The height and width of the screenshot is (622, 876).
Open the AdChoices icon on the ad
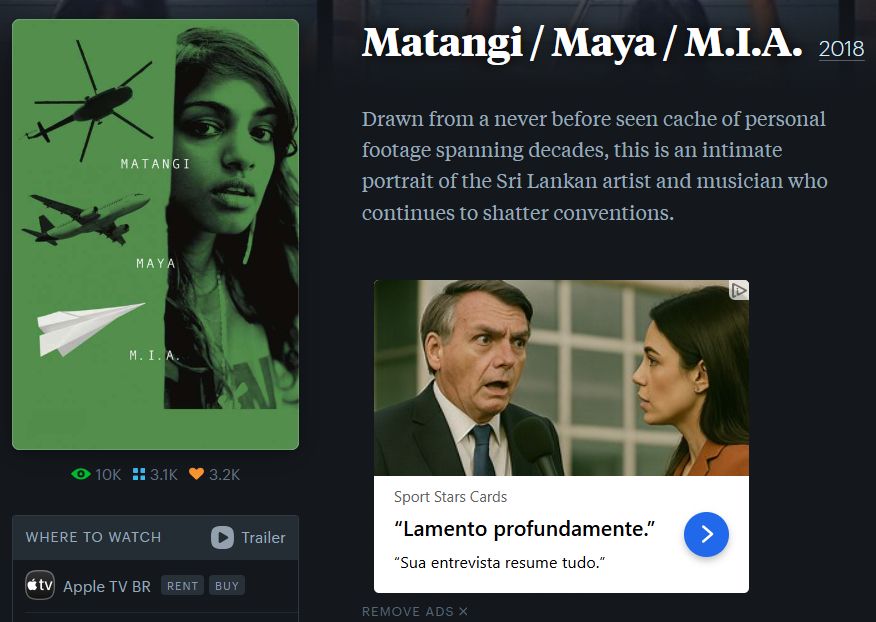(739, 290)
